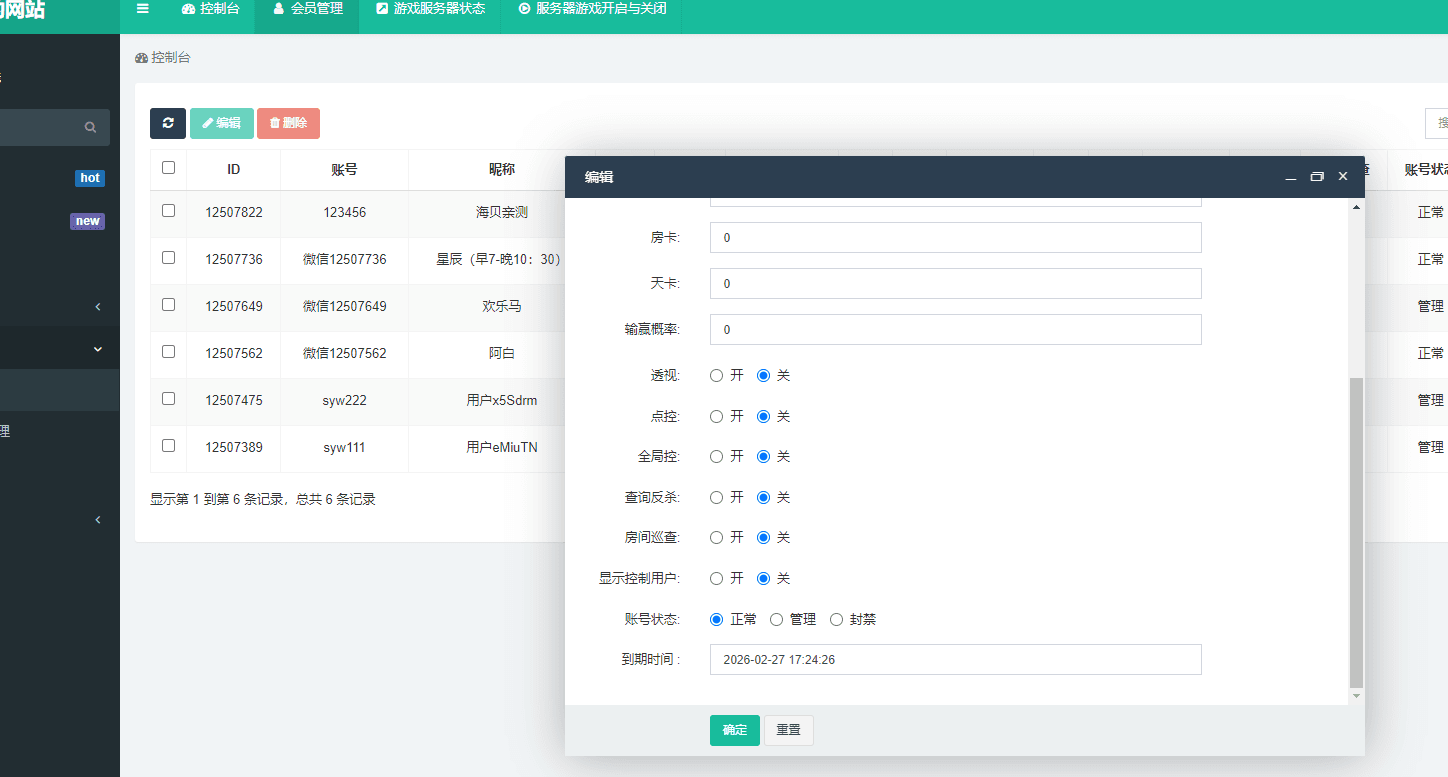Viewport: 1448px width, 777px height.
Task: Minimize the 编辑 dialog window
Action: coord(1291,177)
